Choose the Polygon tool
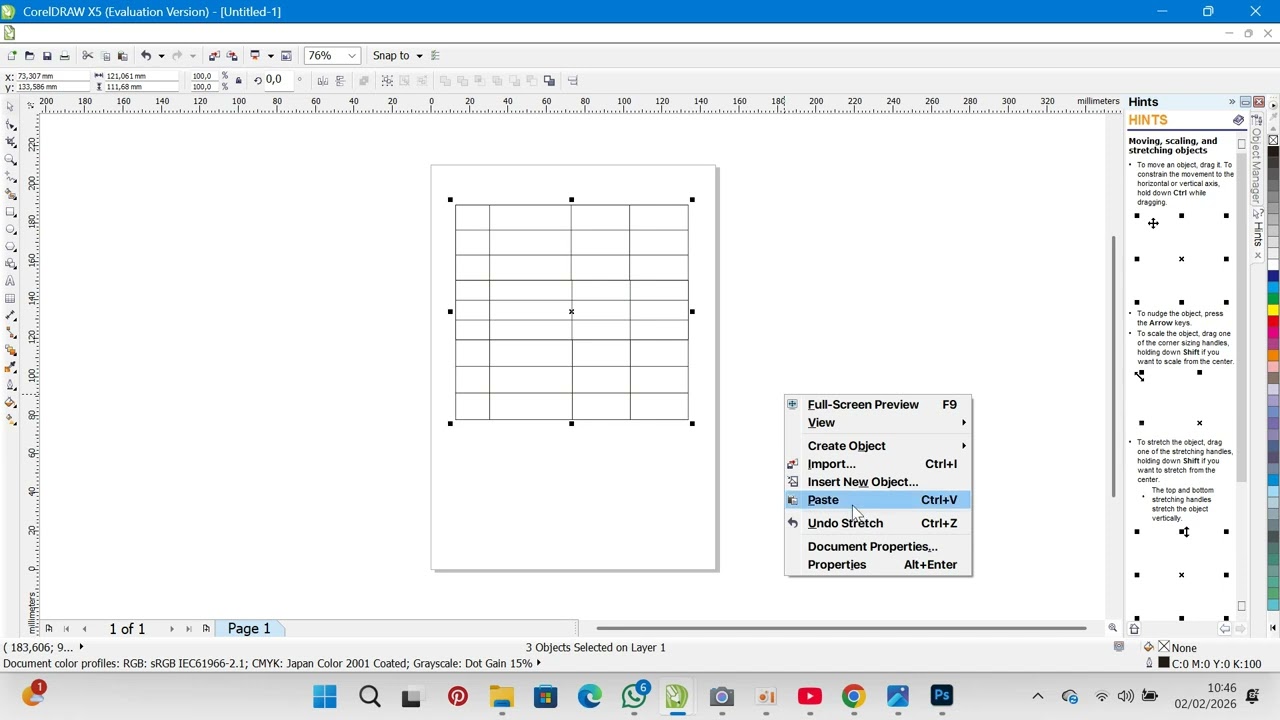The height and width of the screenshot is (720, 1280). [x=11, y=247]
